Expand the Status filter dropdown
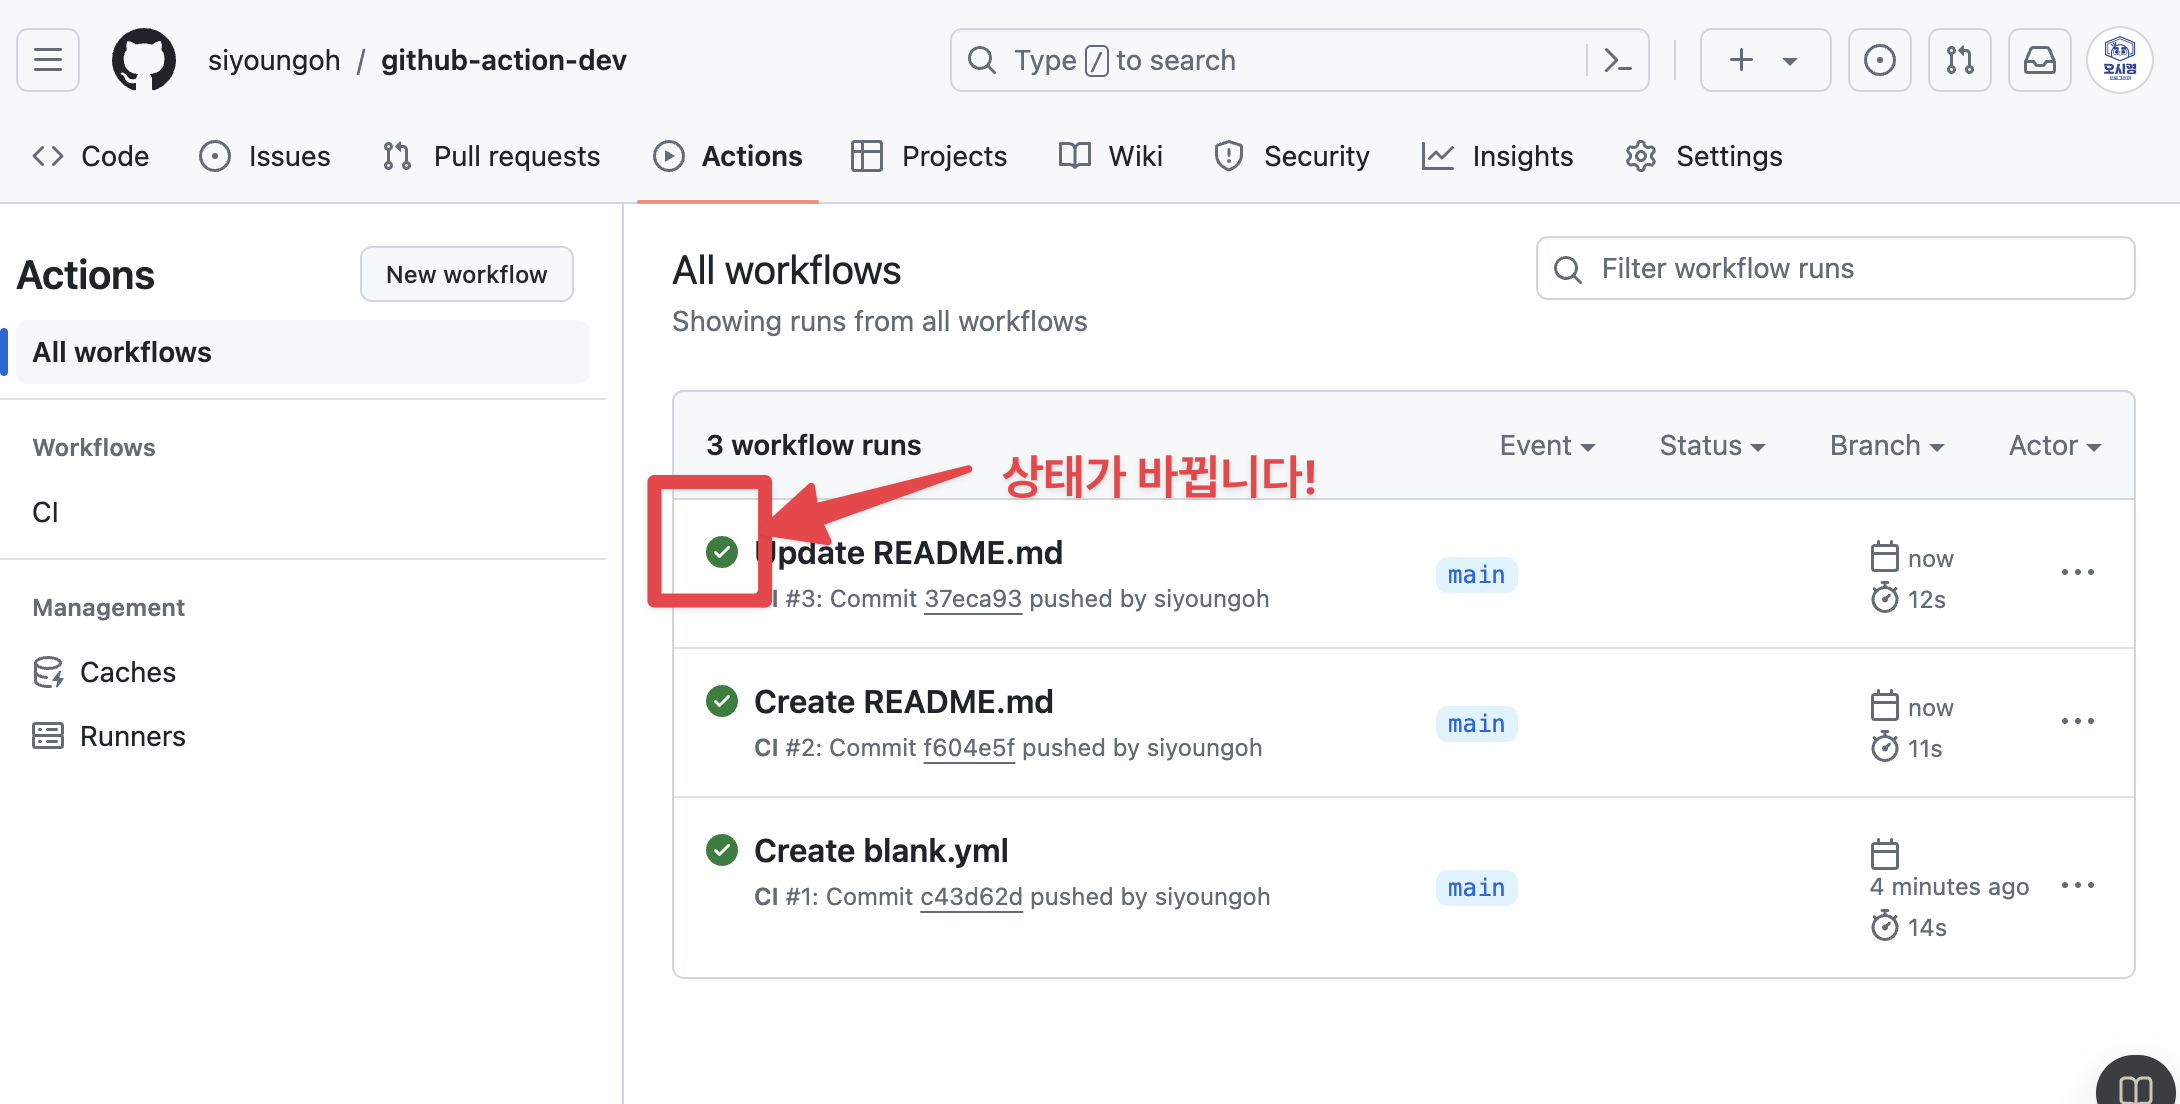2180x1104 pixels. coord(1712,446)
